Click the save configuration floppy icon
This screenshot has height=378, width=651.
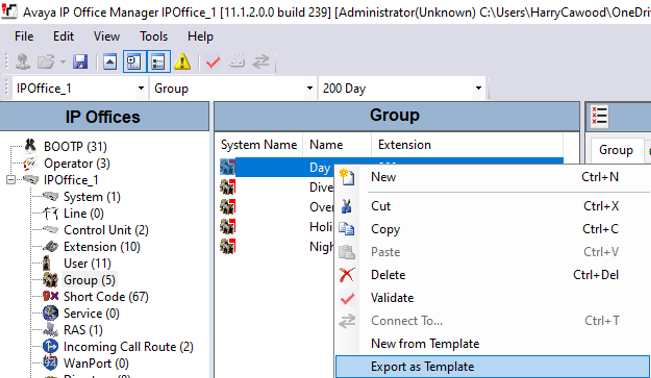[x=80, y=62]
